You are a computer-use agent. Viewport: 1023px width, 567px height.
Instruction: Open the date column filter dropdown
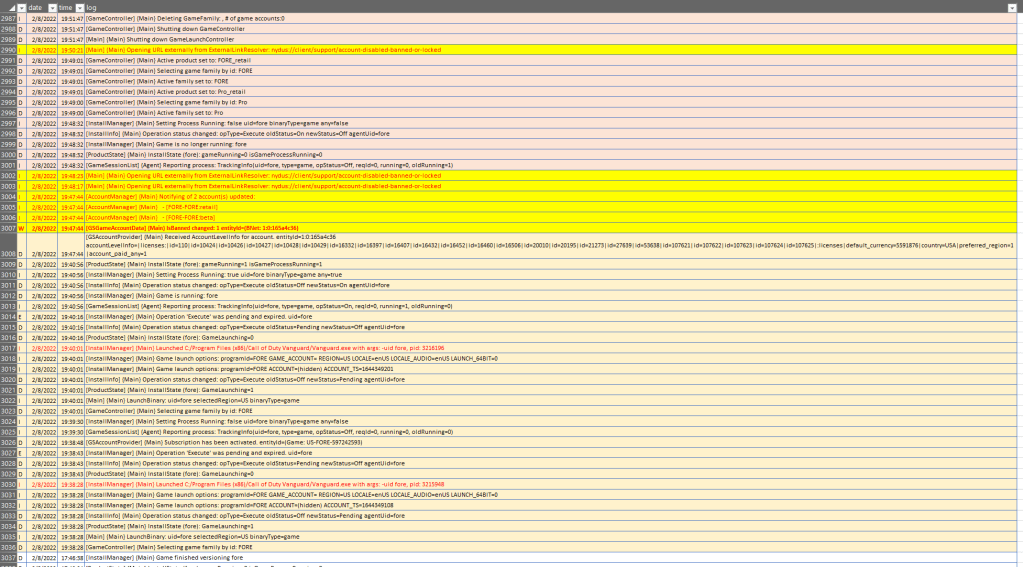(50, 7)
